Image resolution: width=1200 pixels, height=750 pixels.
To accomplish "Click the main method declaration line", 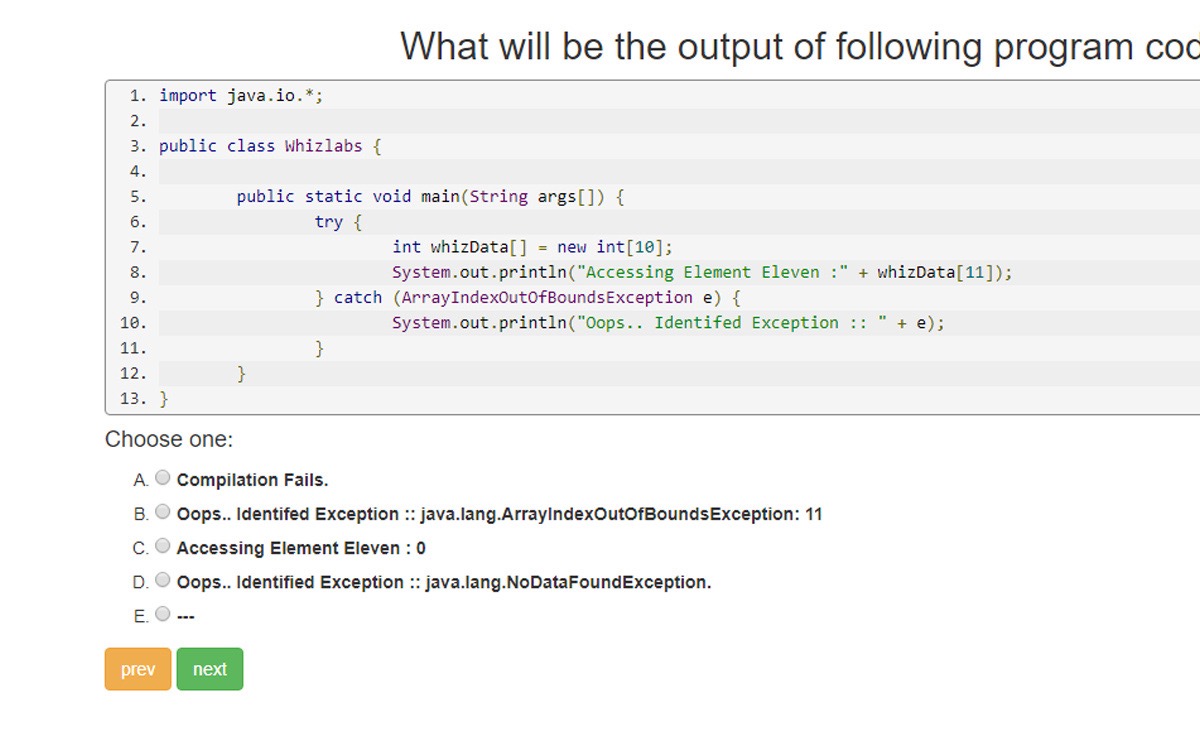I will [430, 196].
